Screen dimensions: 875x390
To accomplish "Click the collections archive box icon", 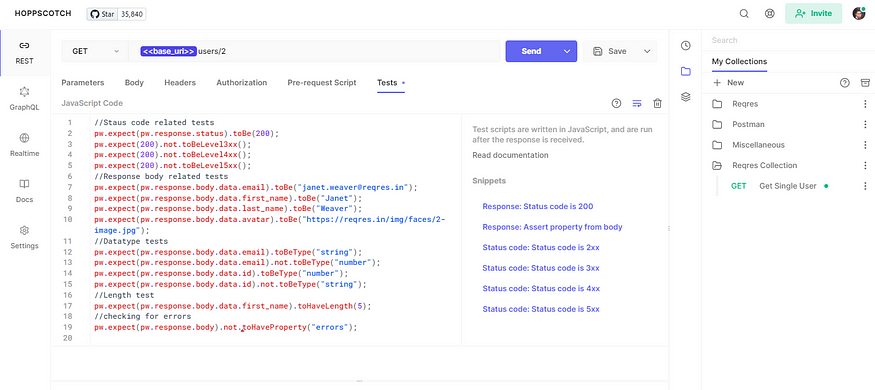I will click(x=865, y=83).
